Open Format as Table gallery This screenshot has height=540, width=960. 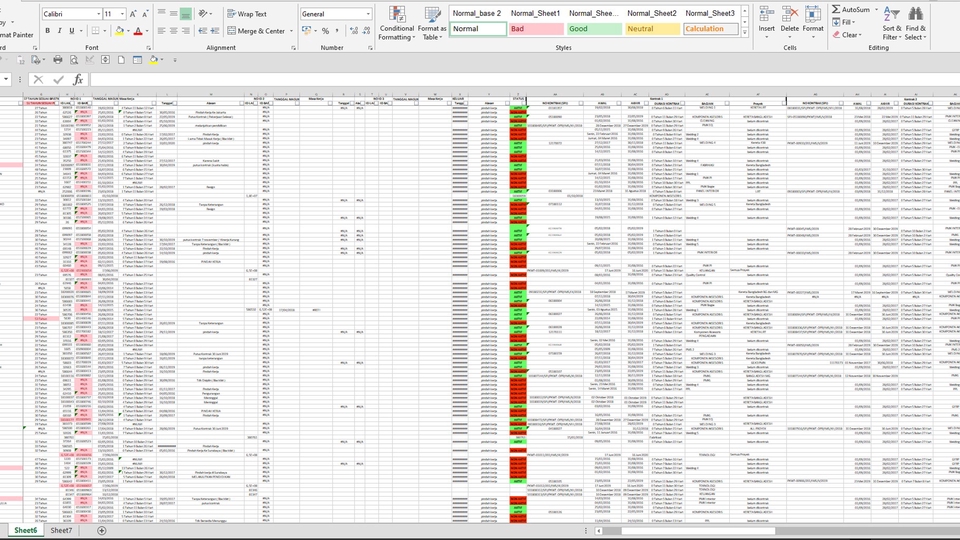(432, 23)
